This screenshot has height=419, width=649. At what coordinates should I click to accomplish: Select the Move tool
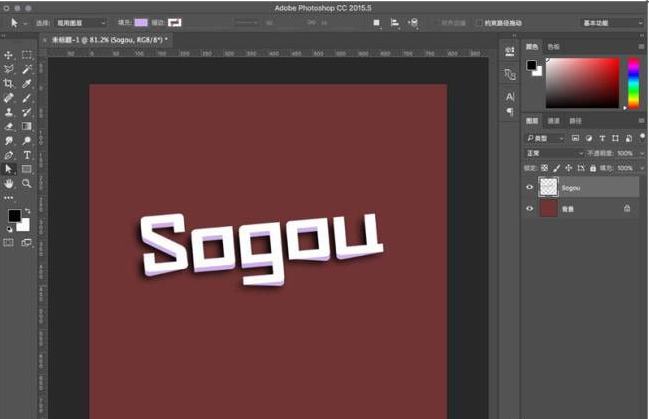click(8, 55)
